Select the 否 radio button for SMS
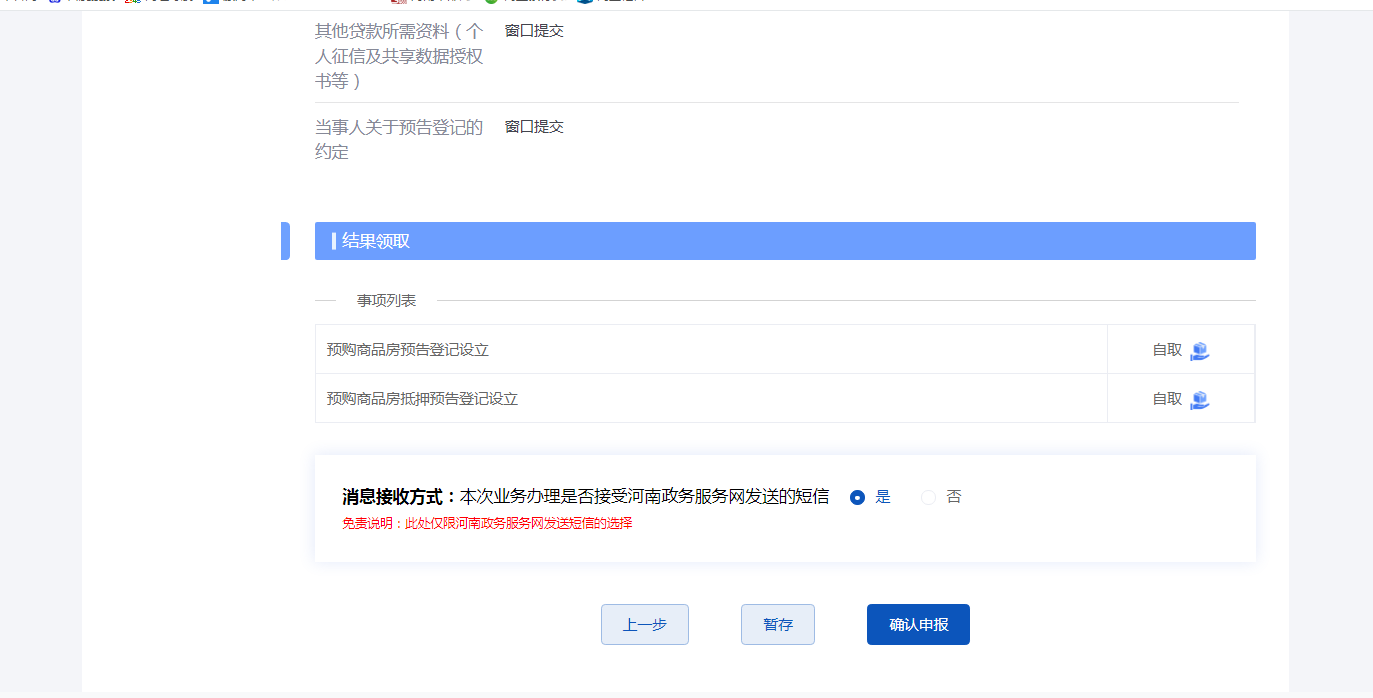The image size is (1373, 698). pyautogui.click(x=929, y=497)
